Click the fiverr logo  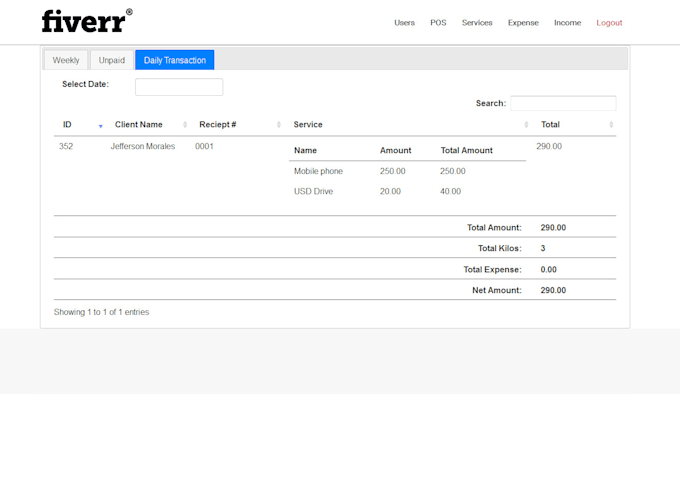87,21
